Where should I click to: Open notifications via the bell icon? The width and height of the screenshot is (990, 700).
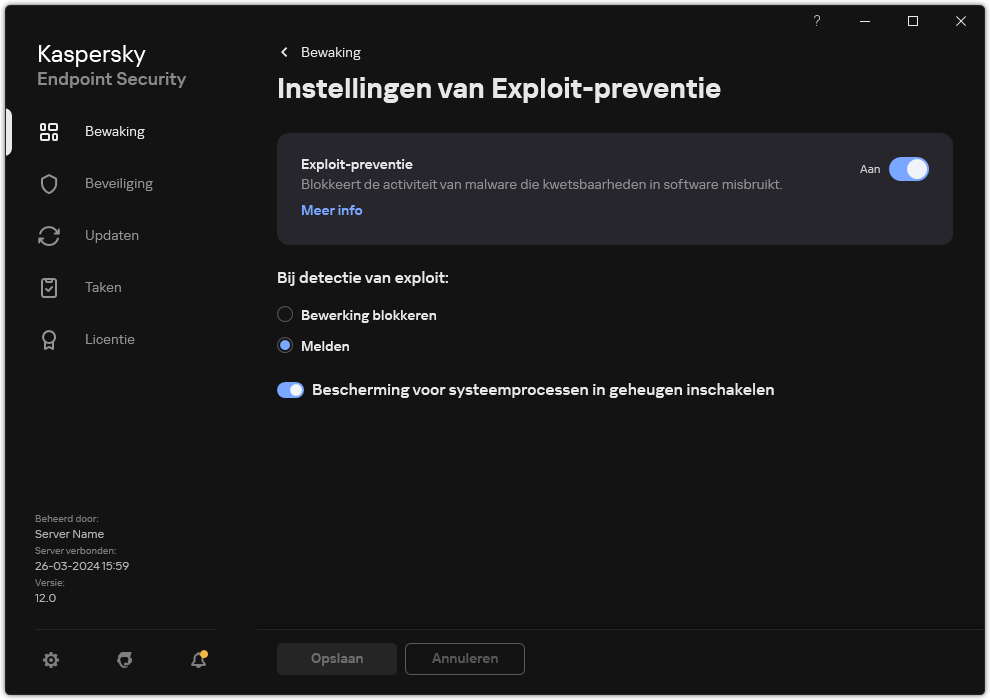click(197, 660)
